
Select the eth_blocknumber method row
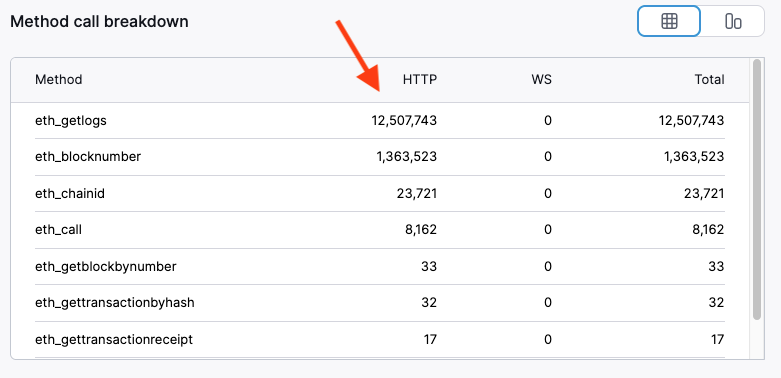point(380,157)
